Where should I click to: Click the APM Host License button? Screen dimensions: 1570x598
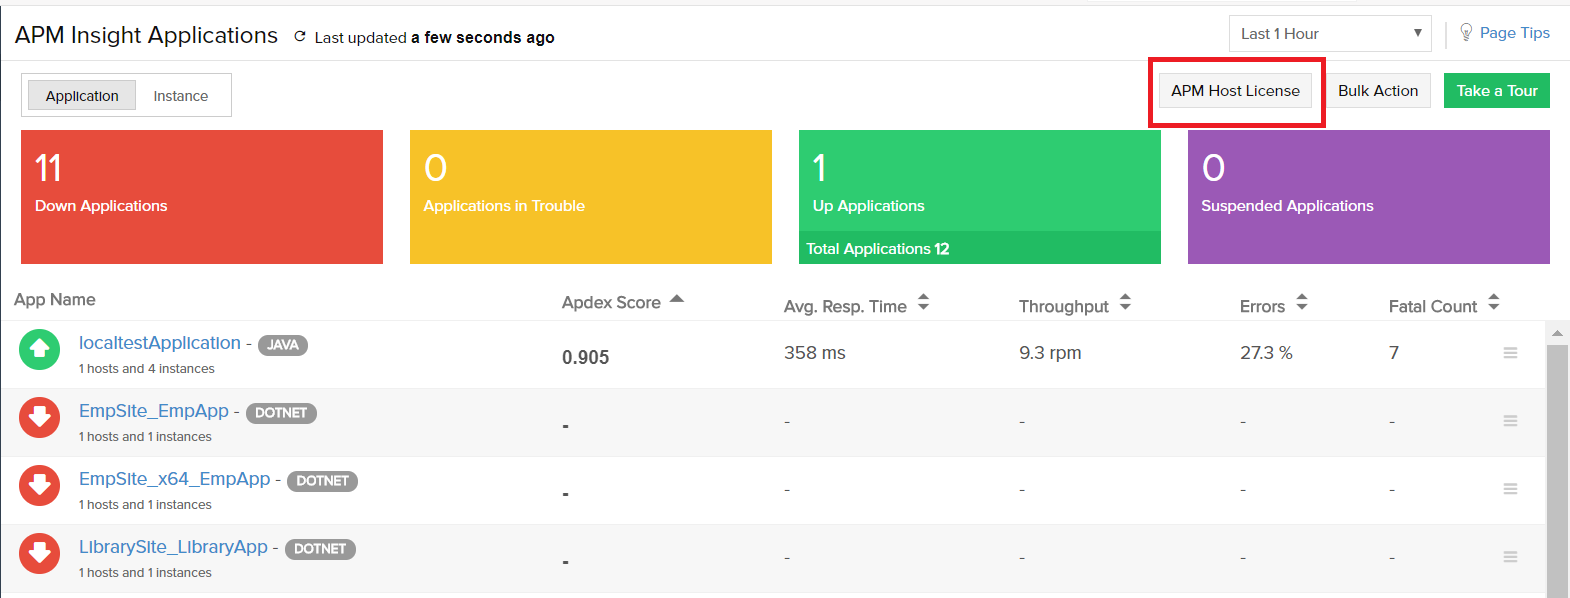tap(1235, 91)
